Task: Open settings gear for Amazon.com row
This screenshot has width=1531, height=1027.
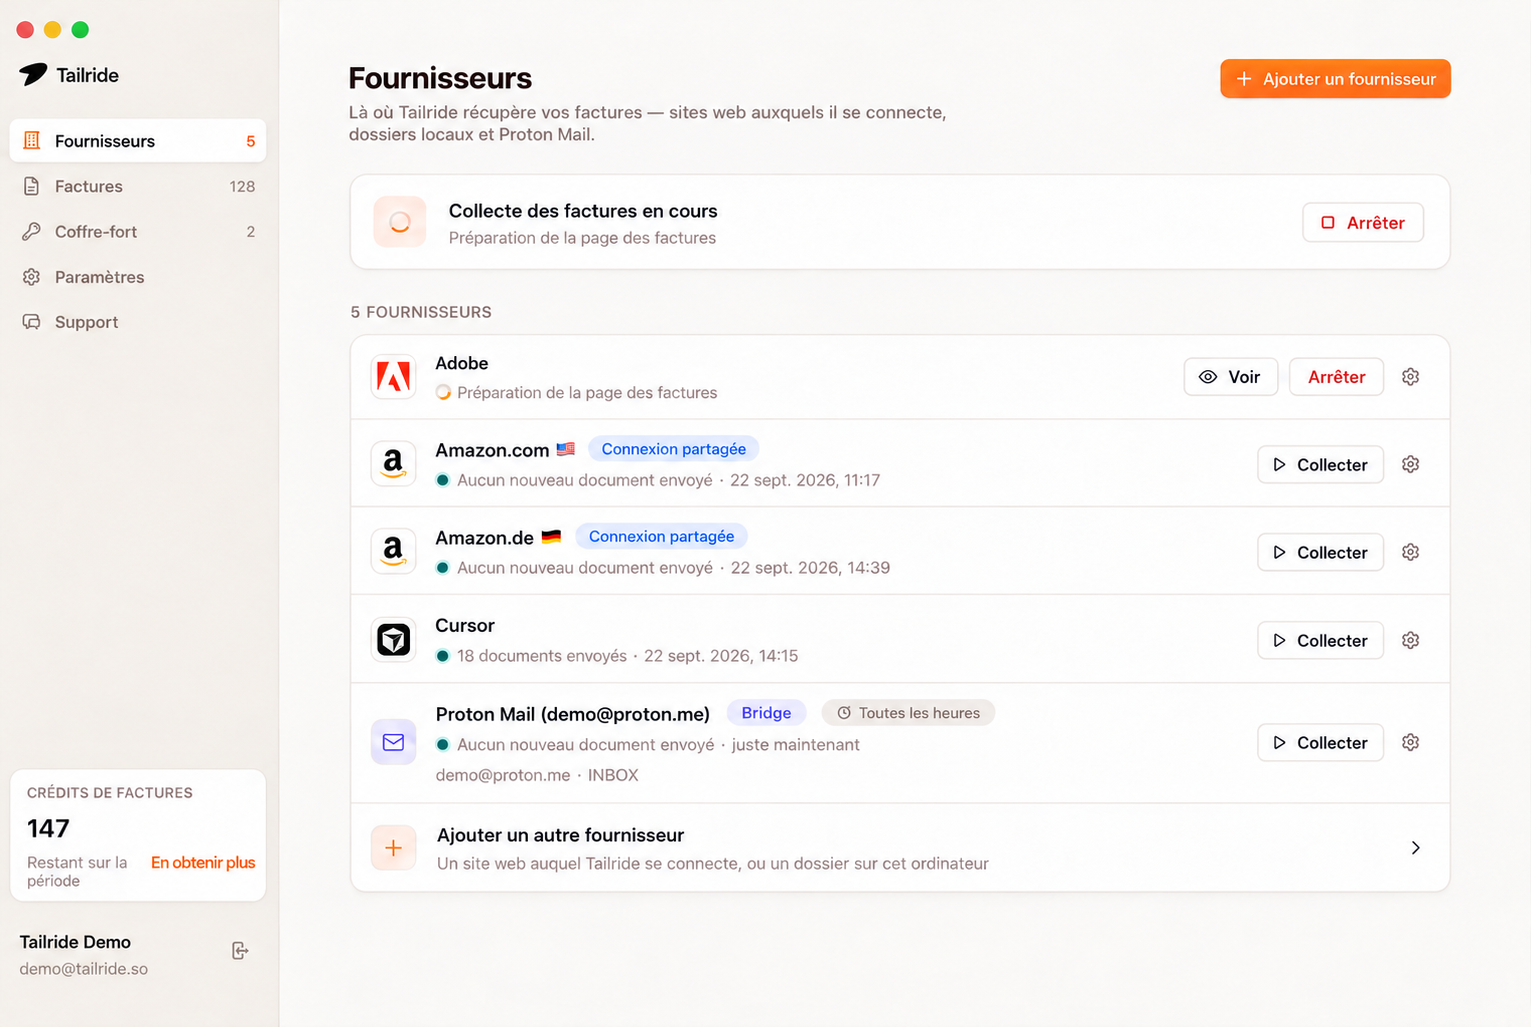Action: pyautogui.click(x=1410, y=464)
